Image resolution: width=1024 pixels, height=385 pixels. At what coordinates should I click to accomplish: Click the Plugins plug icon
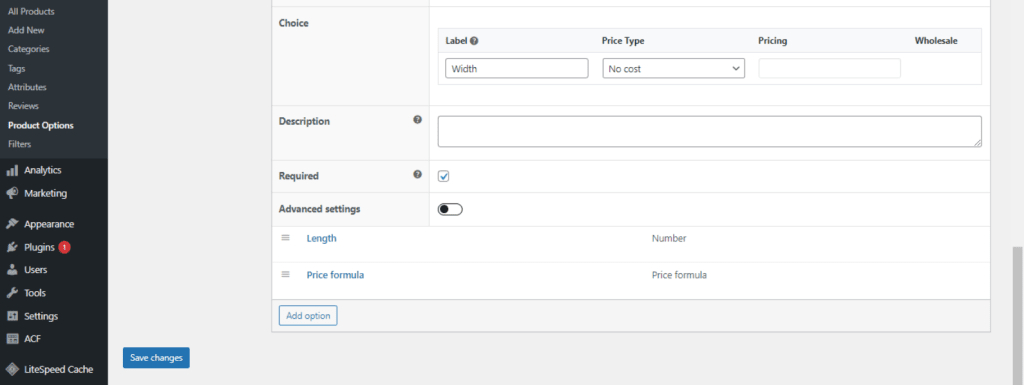click(12, 247)
